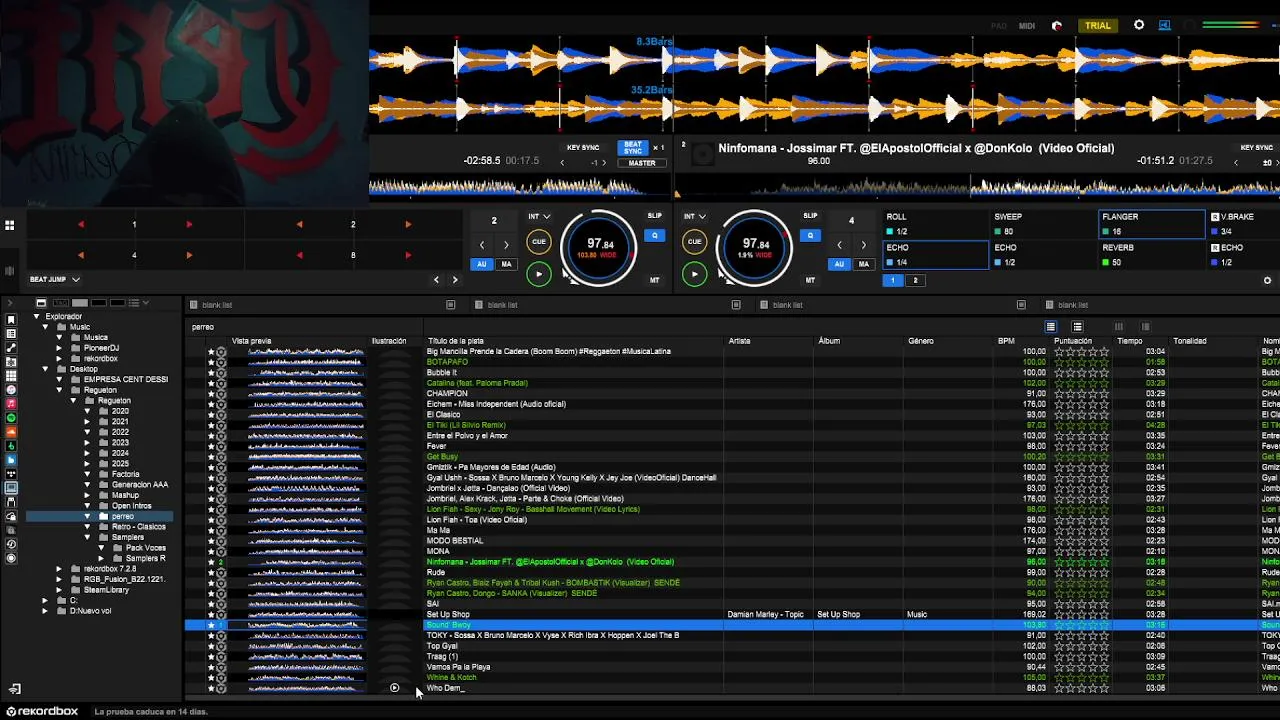Open the iTunes library icon in the sidebar

click(x=11, y=390)
